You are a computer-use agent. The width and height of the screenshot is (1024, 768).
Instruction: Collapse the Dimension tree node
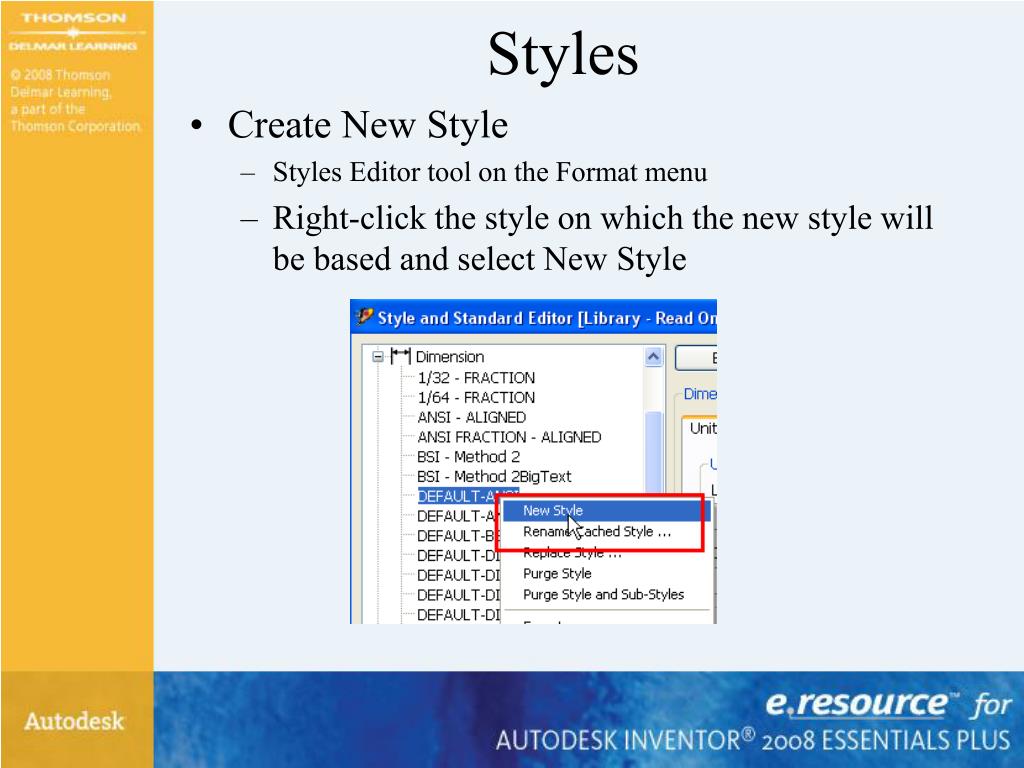point(377,357)
